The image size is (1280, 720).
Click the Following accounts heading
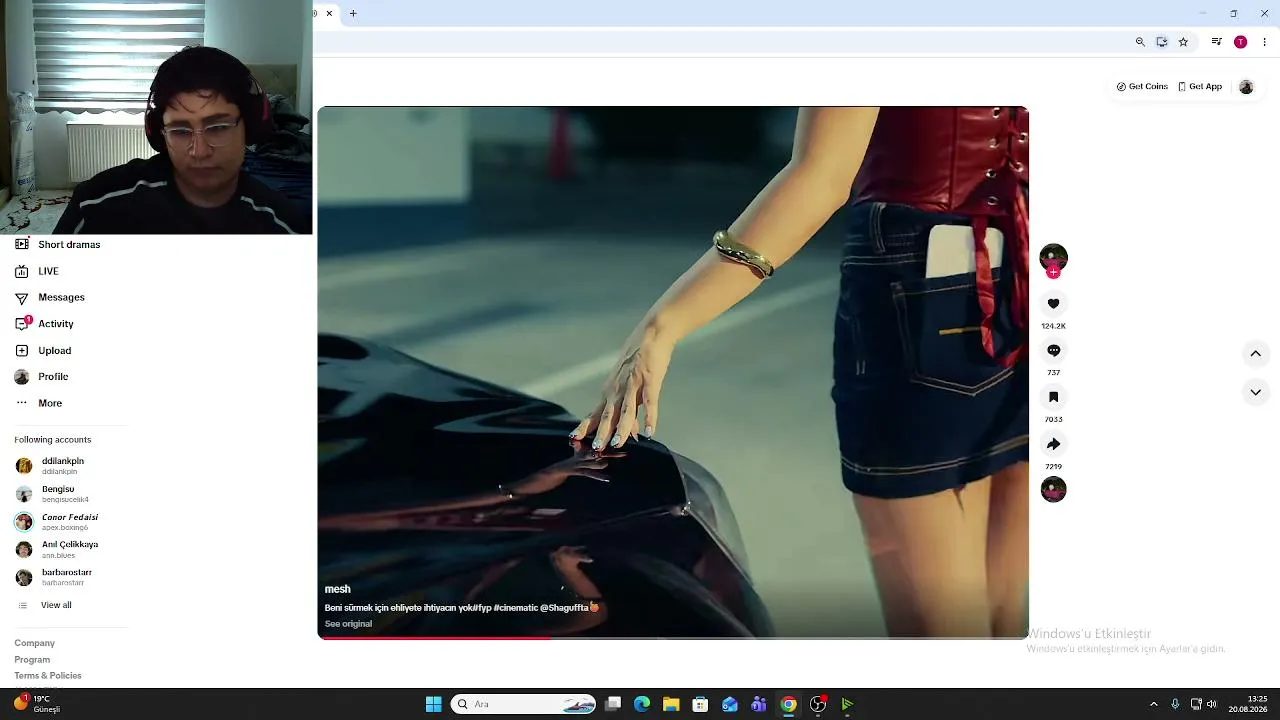[x=52, y=440]
